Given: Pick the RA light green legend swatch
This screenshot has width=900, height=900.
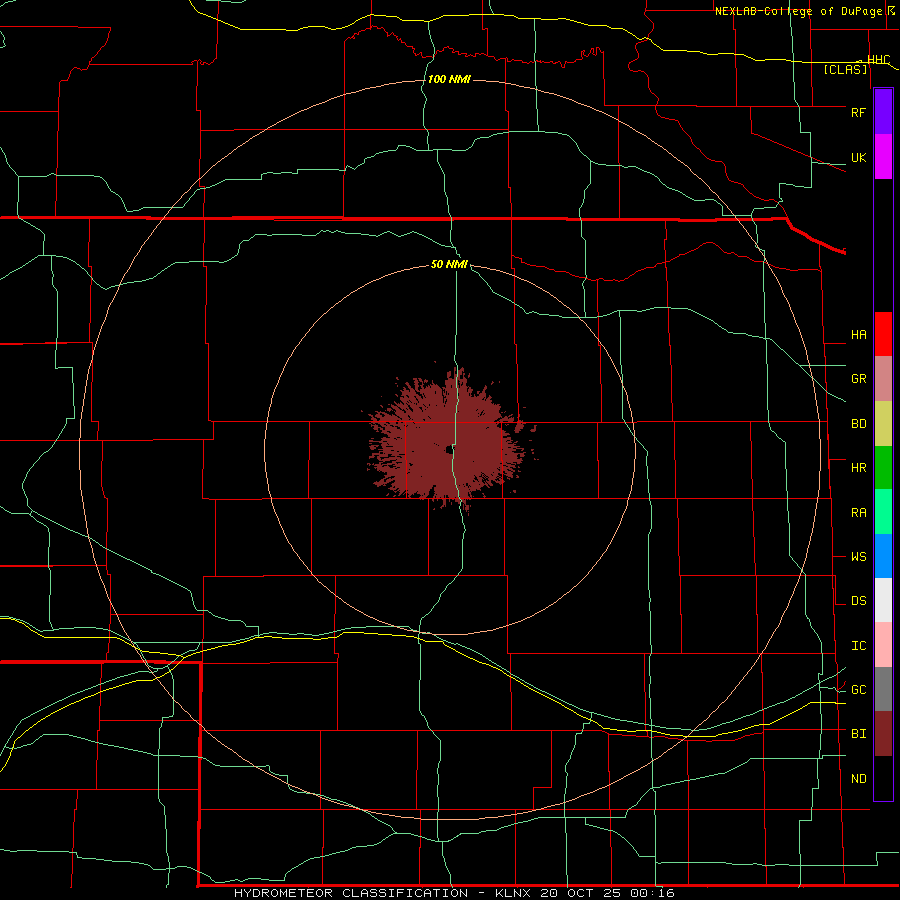Looking at the screenshot, I should 883,512.
